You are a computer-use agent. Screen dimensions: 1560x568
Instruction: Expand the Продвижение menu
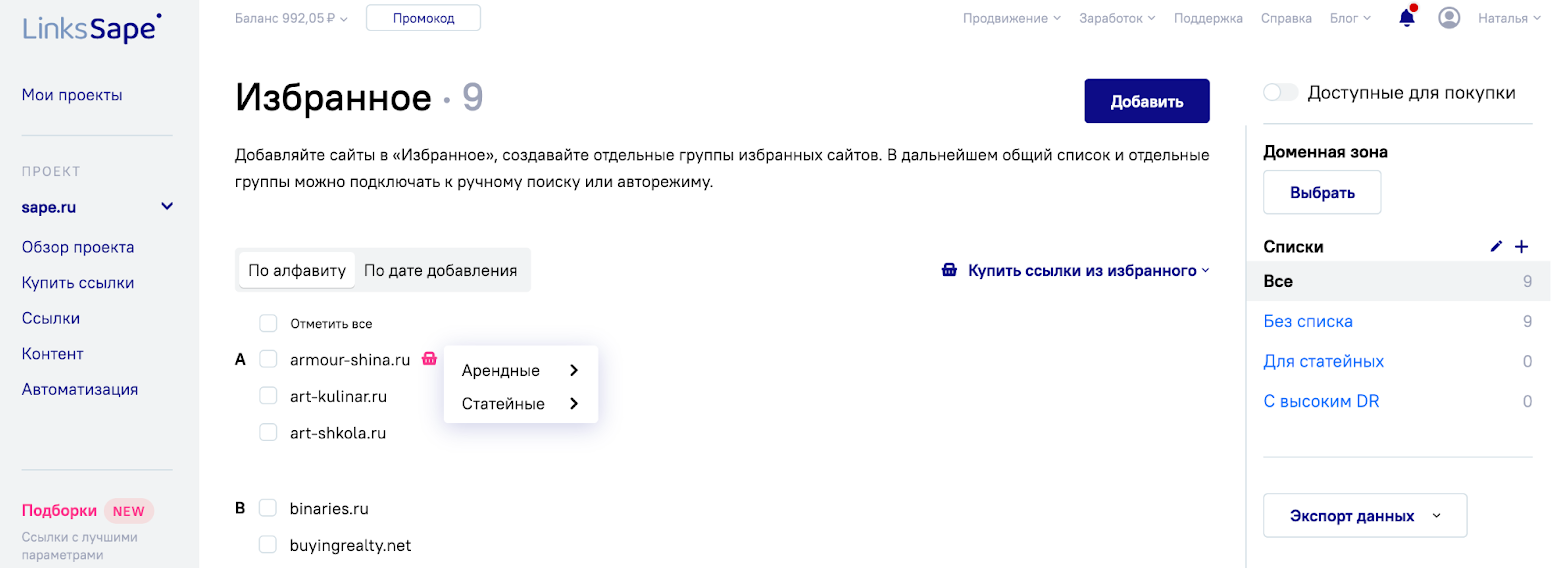click(x=1011, y=18)
